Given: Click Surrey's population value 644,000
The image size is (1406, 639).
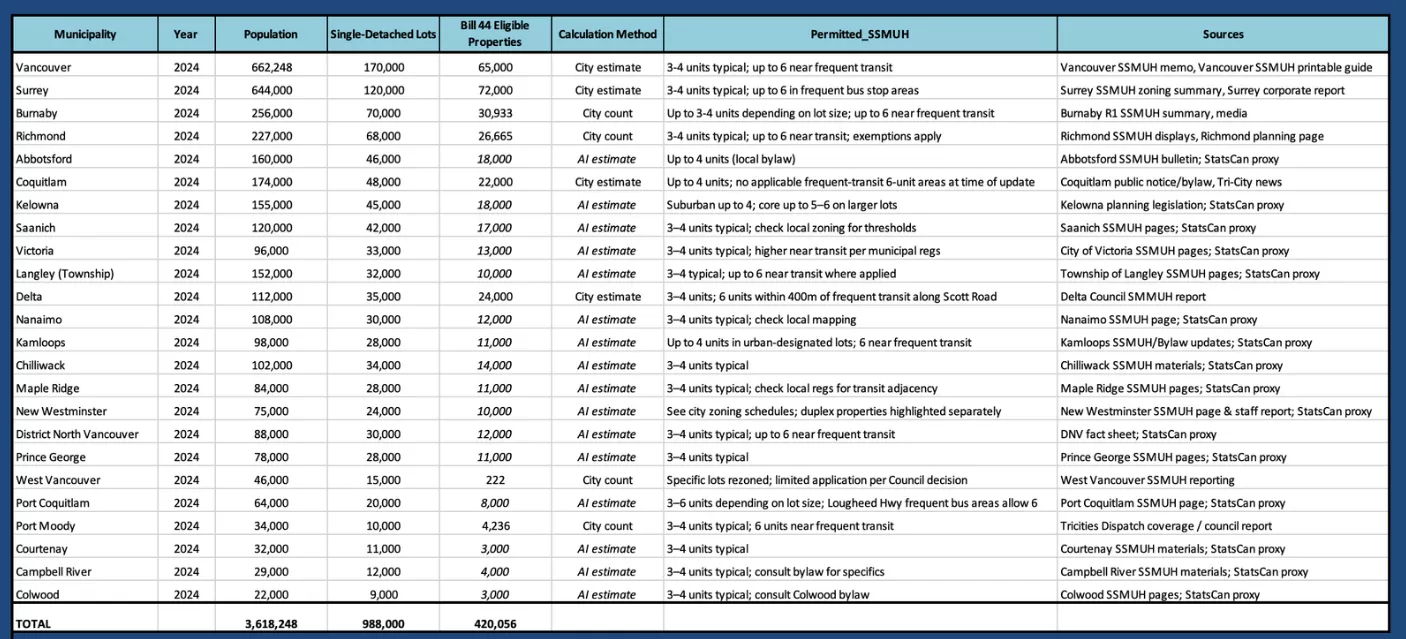Looking at the screenshot, I should pos(271,90).
